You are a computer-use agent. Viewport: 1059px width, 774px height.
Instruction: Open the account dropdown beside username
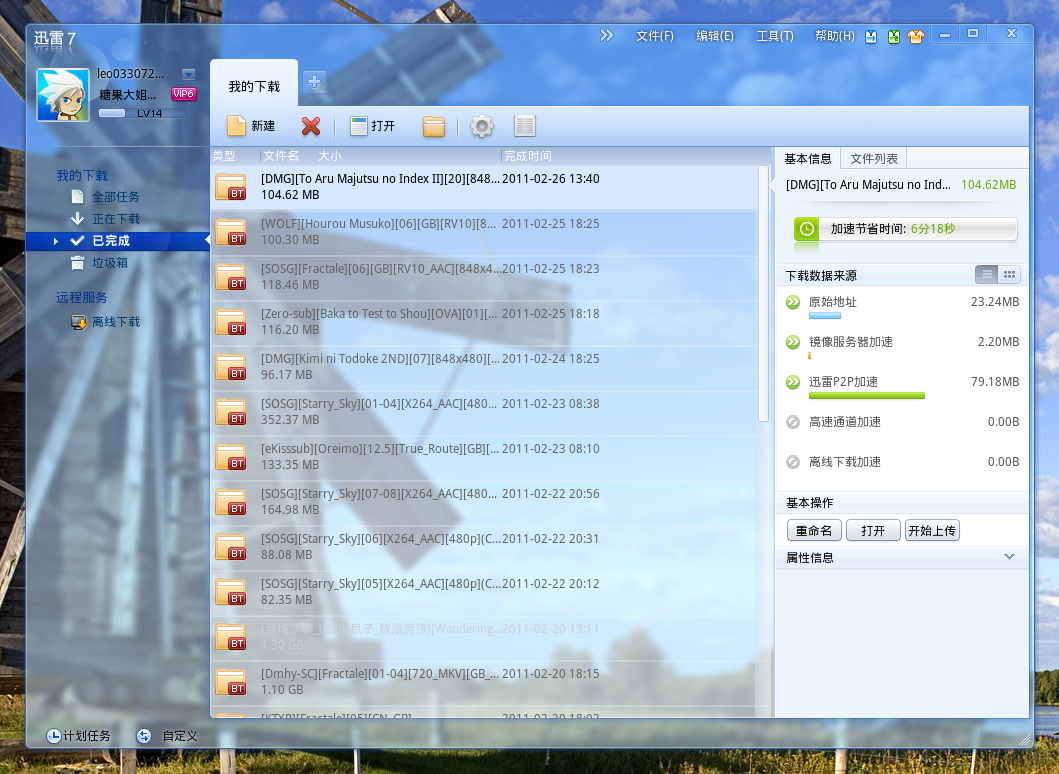pyautogui.click(x=188, y=74)
